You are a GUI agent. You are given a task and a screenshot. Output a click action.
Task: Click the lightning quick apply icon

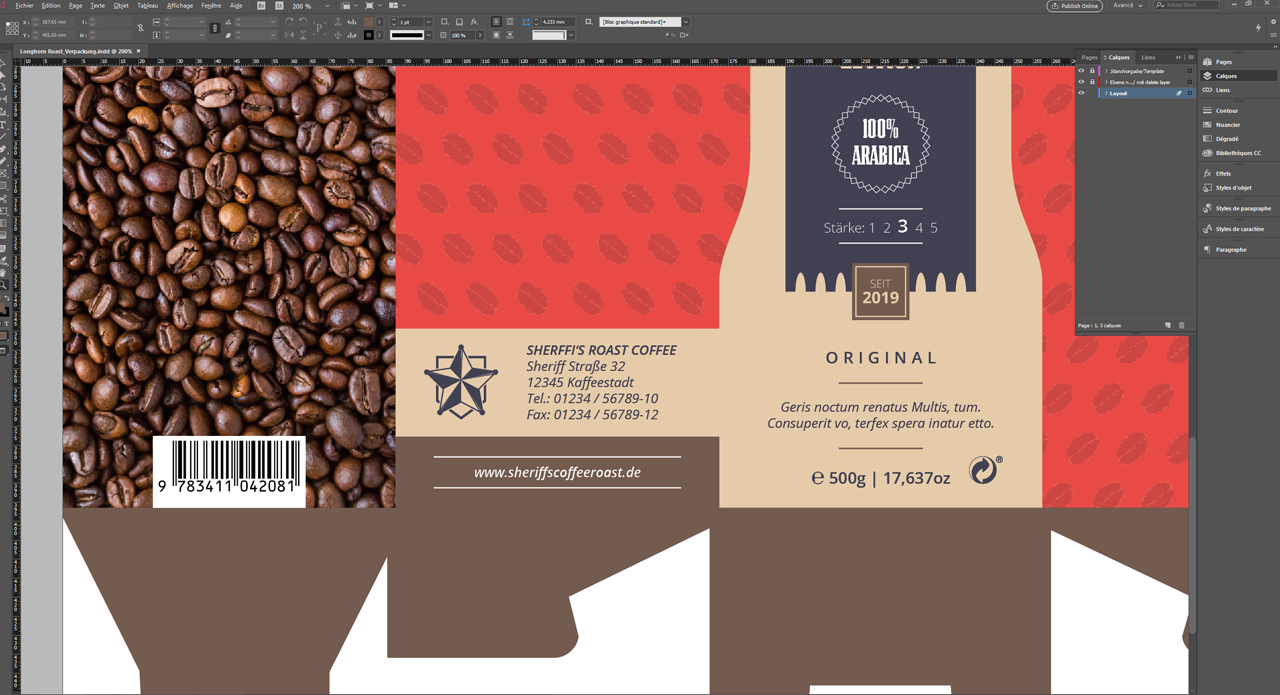point(1258,28)
